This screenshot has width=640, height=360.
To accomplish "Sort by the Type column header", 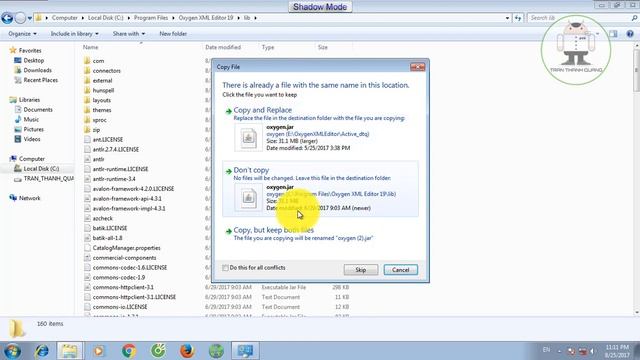I will click(x=268, y=47).
